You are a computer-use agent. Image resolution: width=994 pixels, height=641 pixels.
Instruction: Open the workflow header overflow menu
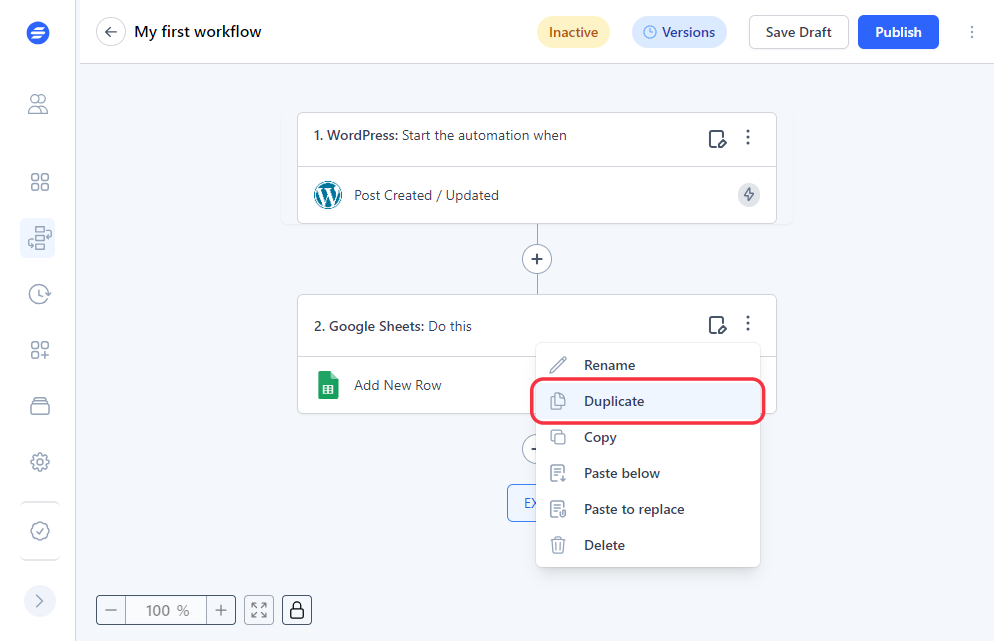point(971,32)
